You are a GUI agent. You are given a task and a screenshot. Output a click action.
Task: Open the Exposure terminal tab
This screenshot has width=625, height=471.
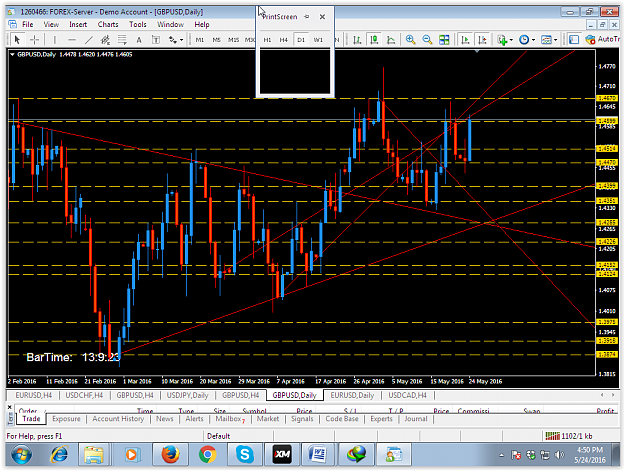[x=66, y=419]
